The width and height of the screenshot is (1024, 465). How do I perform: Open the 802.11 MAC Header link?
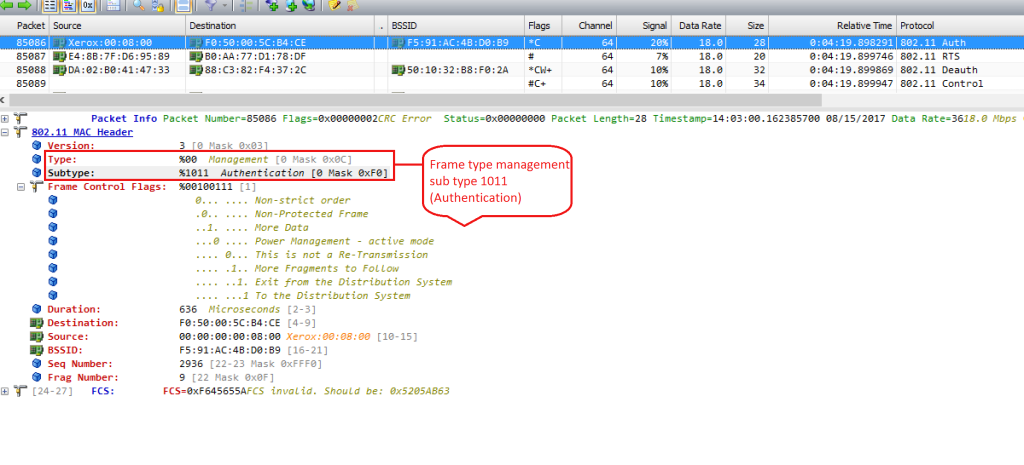[x=82, y=132]
